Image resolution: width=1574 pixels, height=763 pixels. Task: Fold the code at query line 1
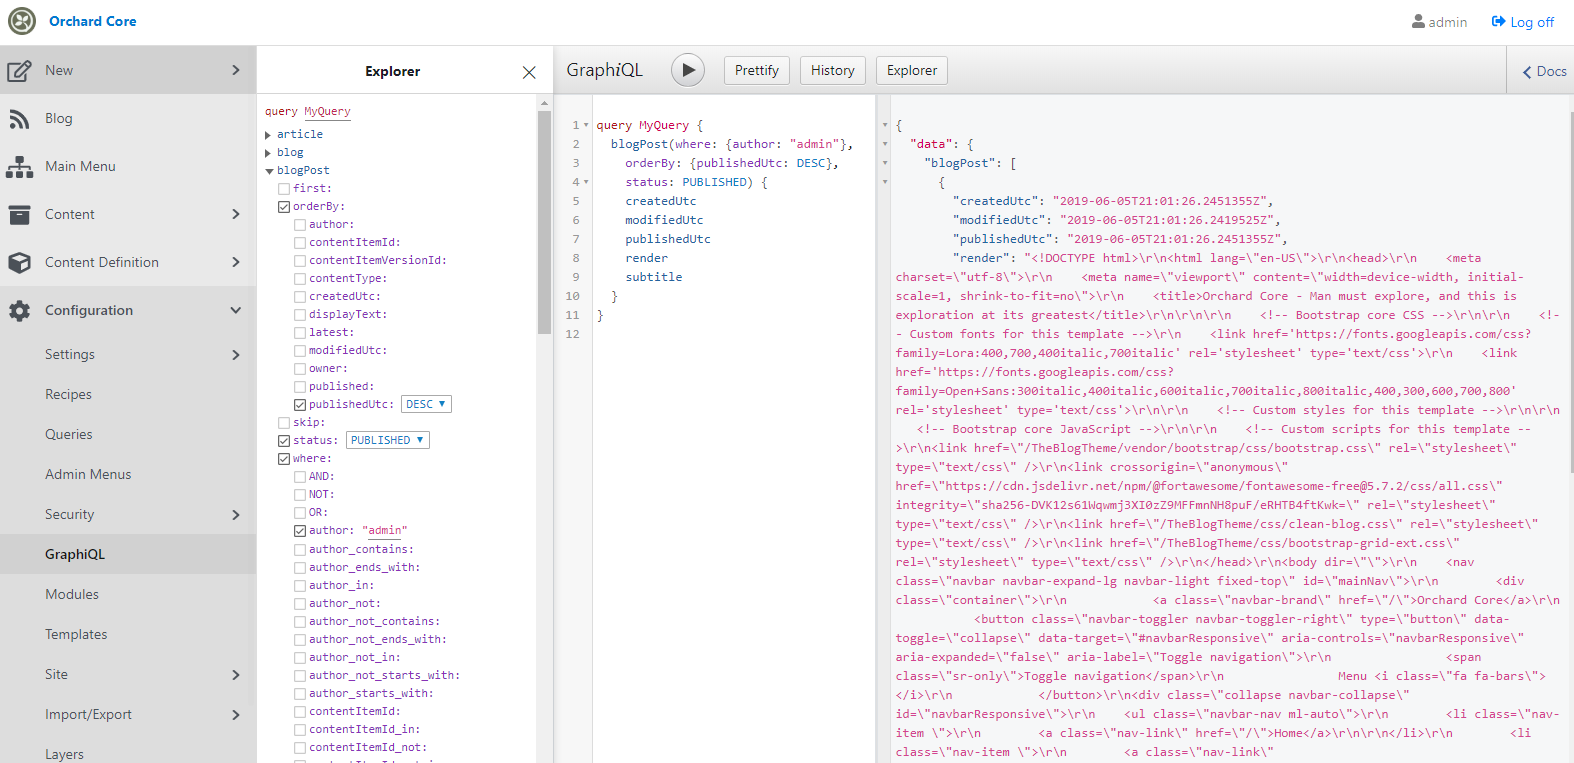(x=586, y=126)
